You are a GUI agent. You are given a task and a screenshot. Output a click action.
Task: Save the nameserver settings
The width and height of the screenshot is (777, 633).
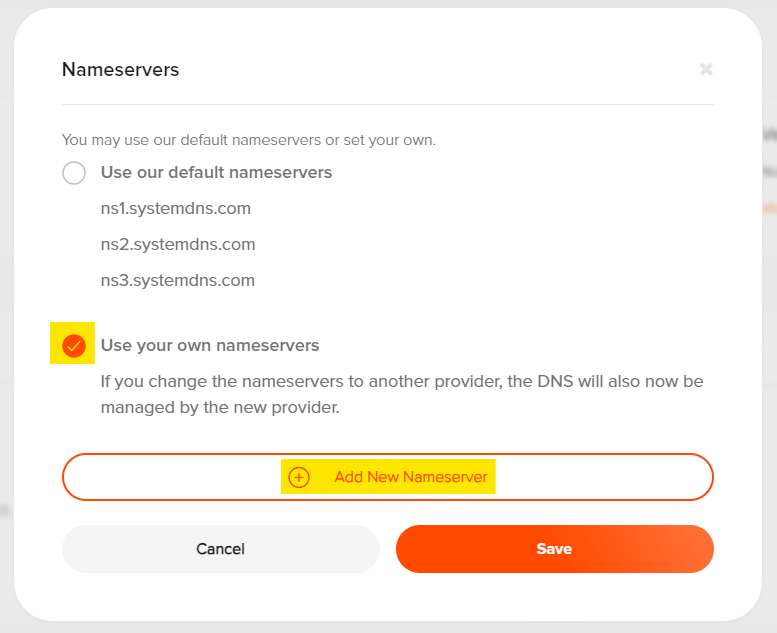(555, 549)
